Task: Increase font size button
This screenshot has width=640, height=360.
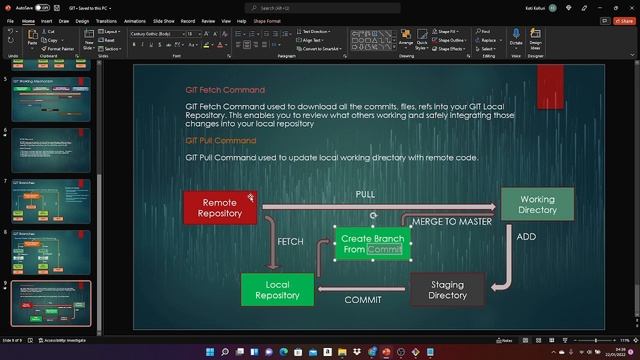Action: point(207,34)
